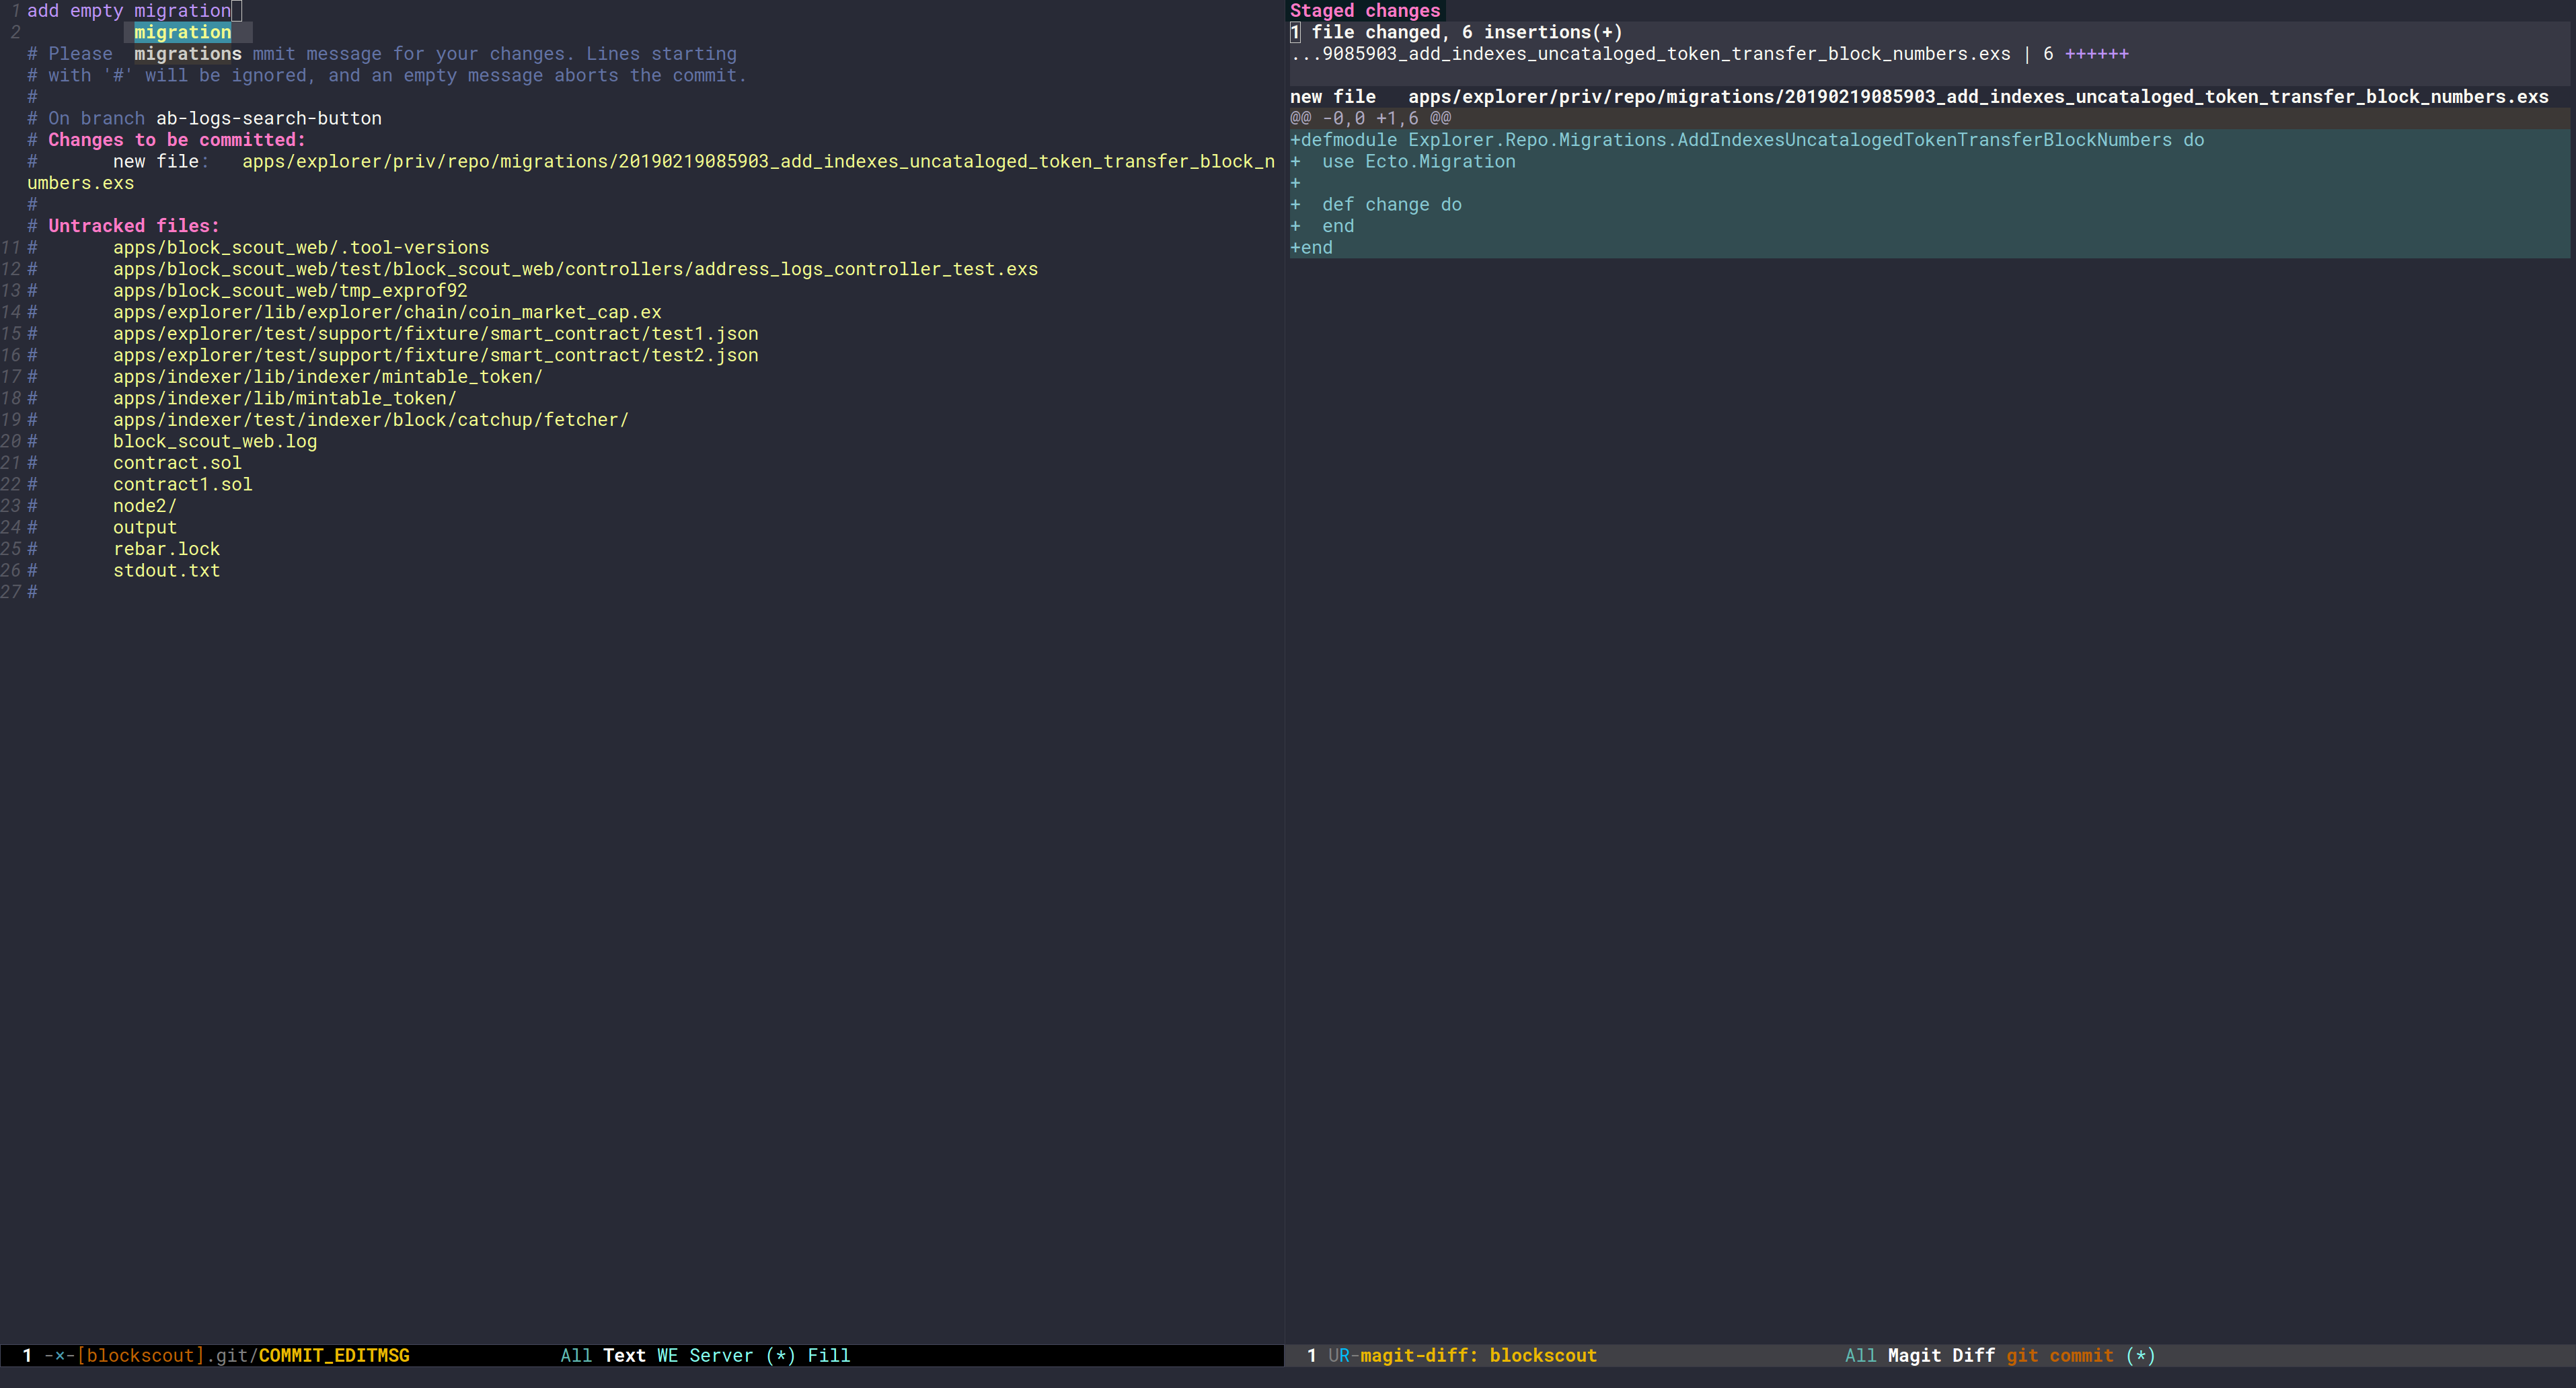Click 'Fill' minor mode indicator in mode line
This screenshot has height=1388, width=2576.
point(829,1355)
